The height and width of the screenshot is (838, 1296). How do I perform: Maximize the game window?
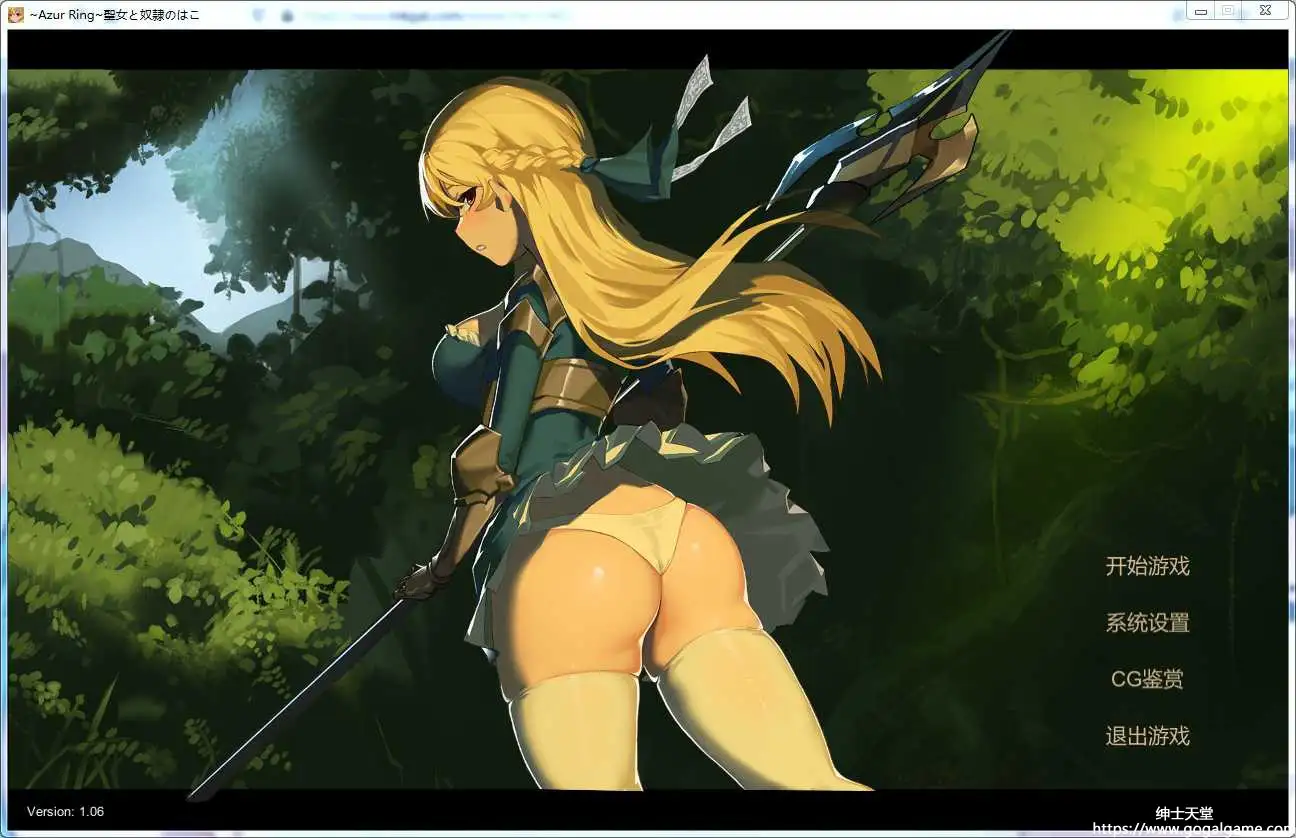(1228, 10)
